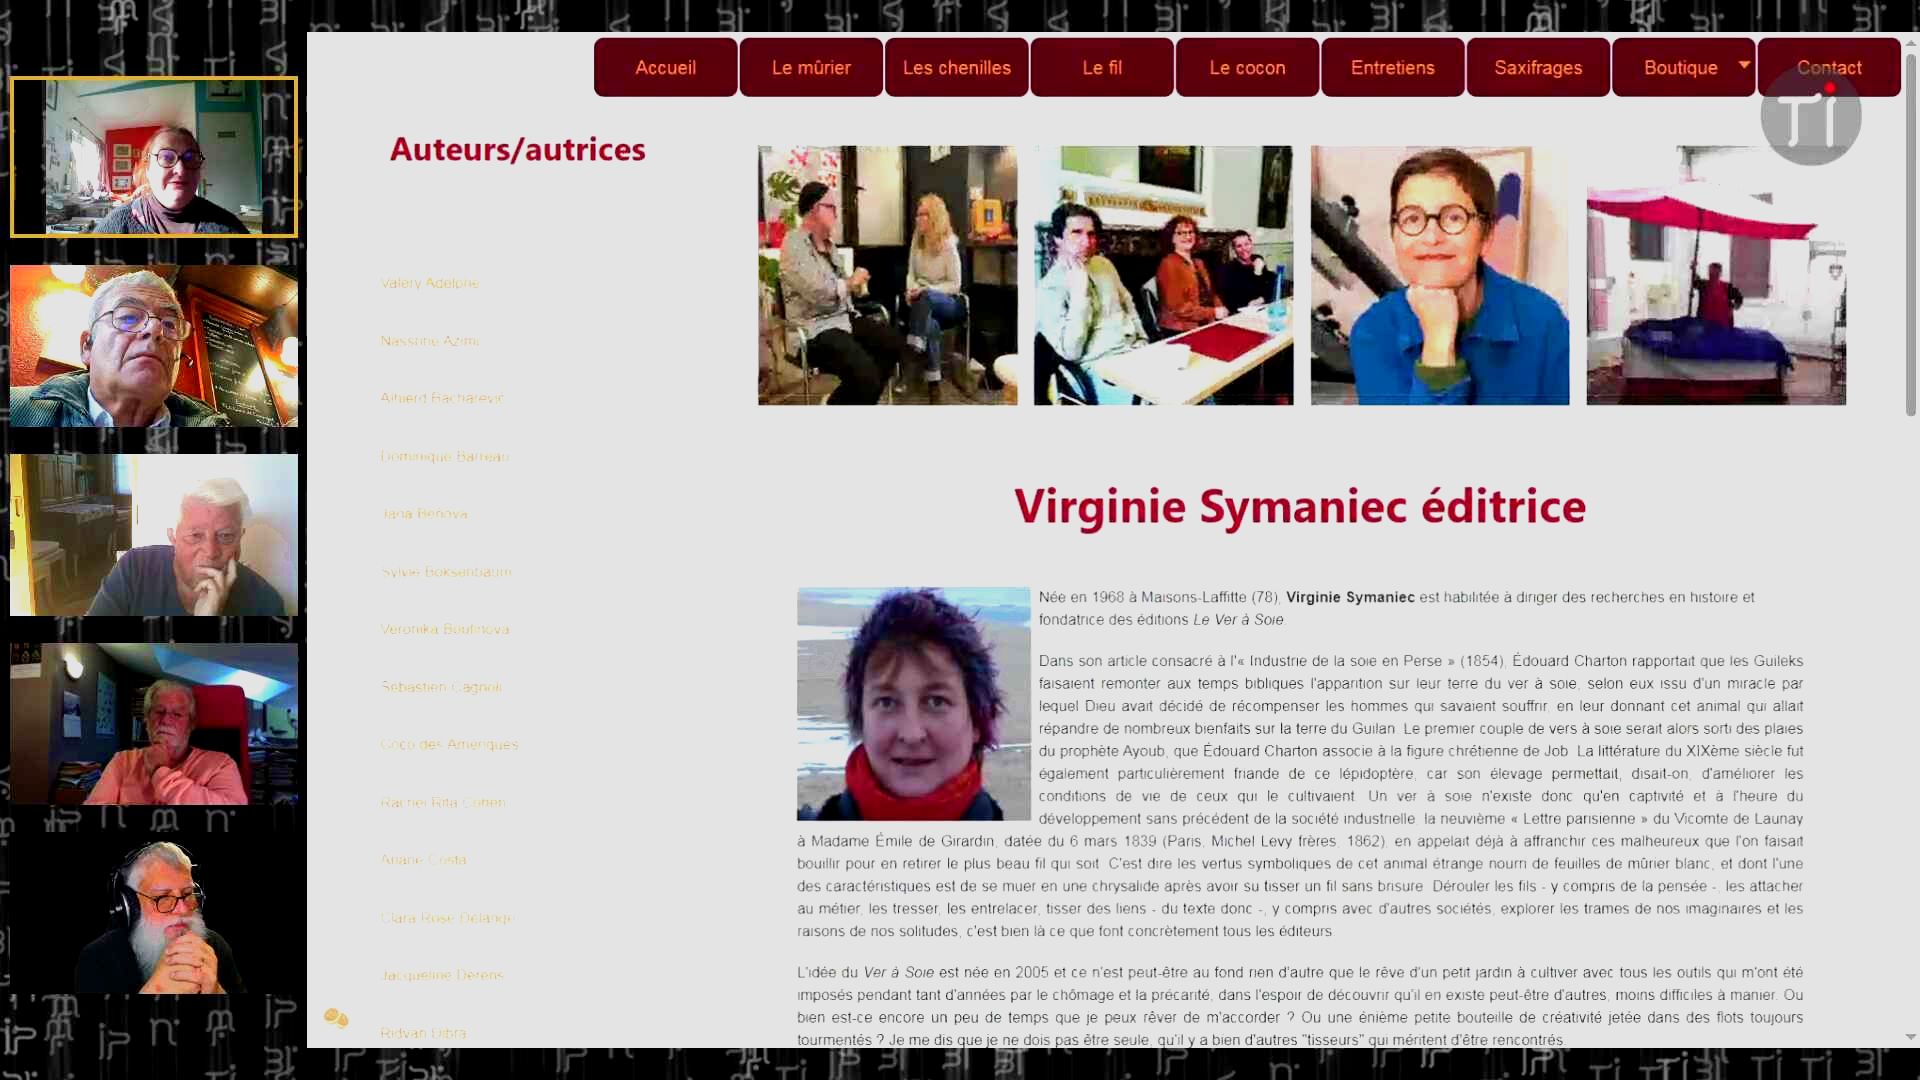Open author link Sébastien Cagnoli
The image size is (1920, 1080).
tap(441, 687)
